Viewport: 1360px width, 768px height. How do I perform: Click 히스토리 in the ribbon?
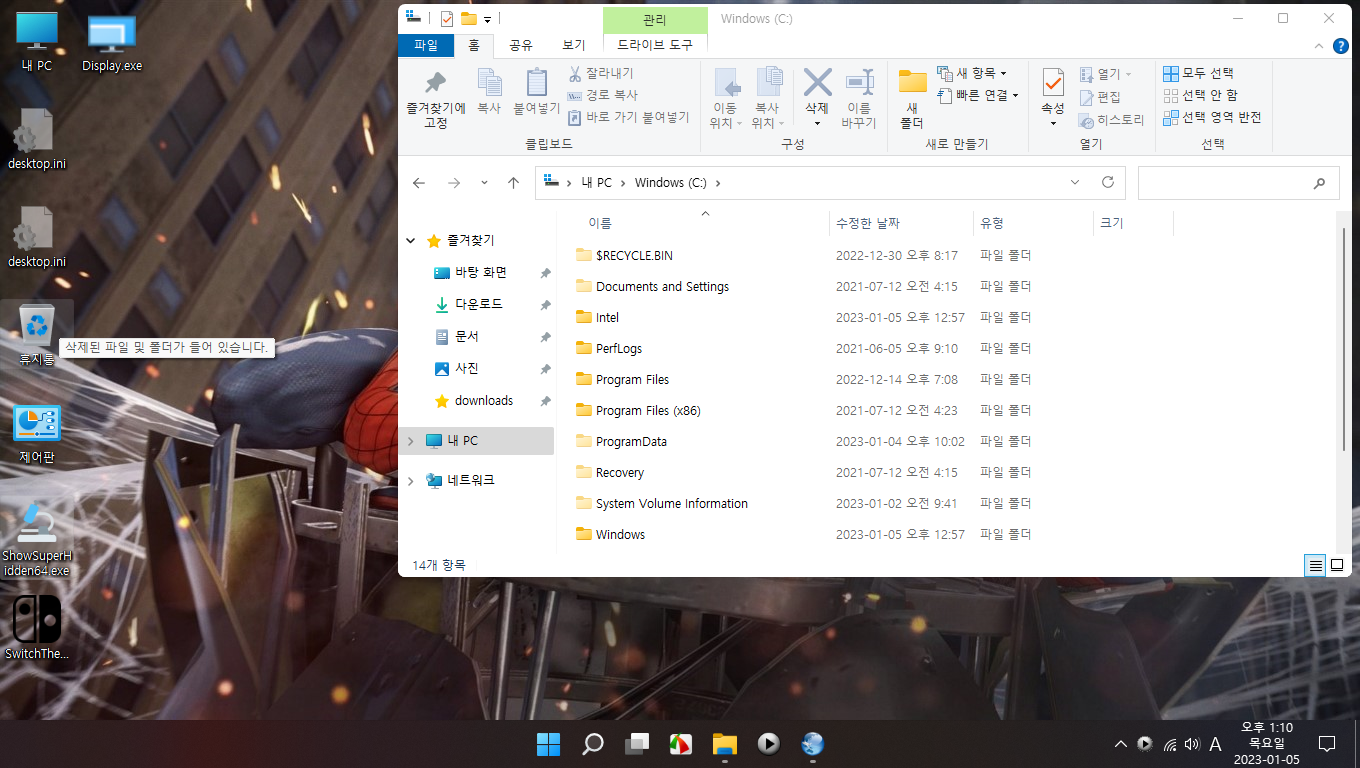point(1112,120)
